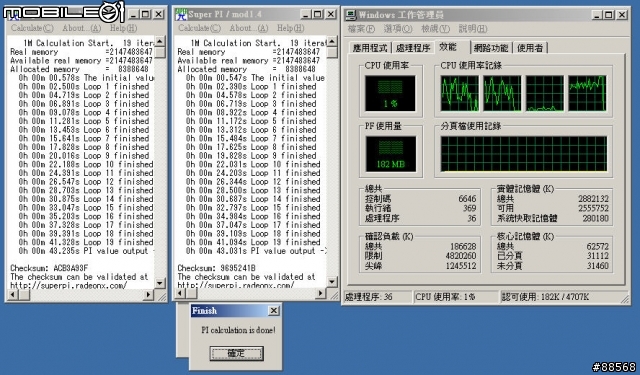This screenshot has height=375, width=640.
Task: Open 說明 menu in Task Manager
Action: click(x=473, y=29)
